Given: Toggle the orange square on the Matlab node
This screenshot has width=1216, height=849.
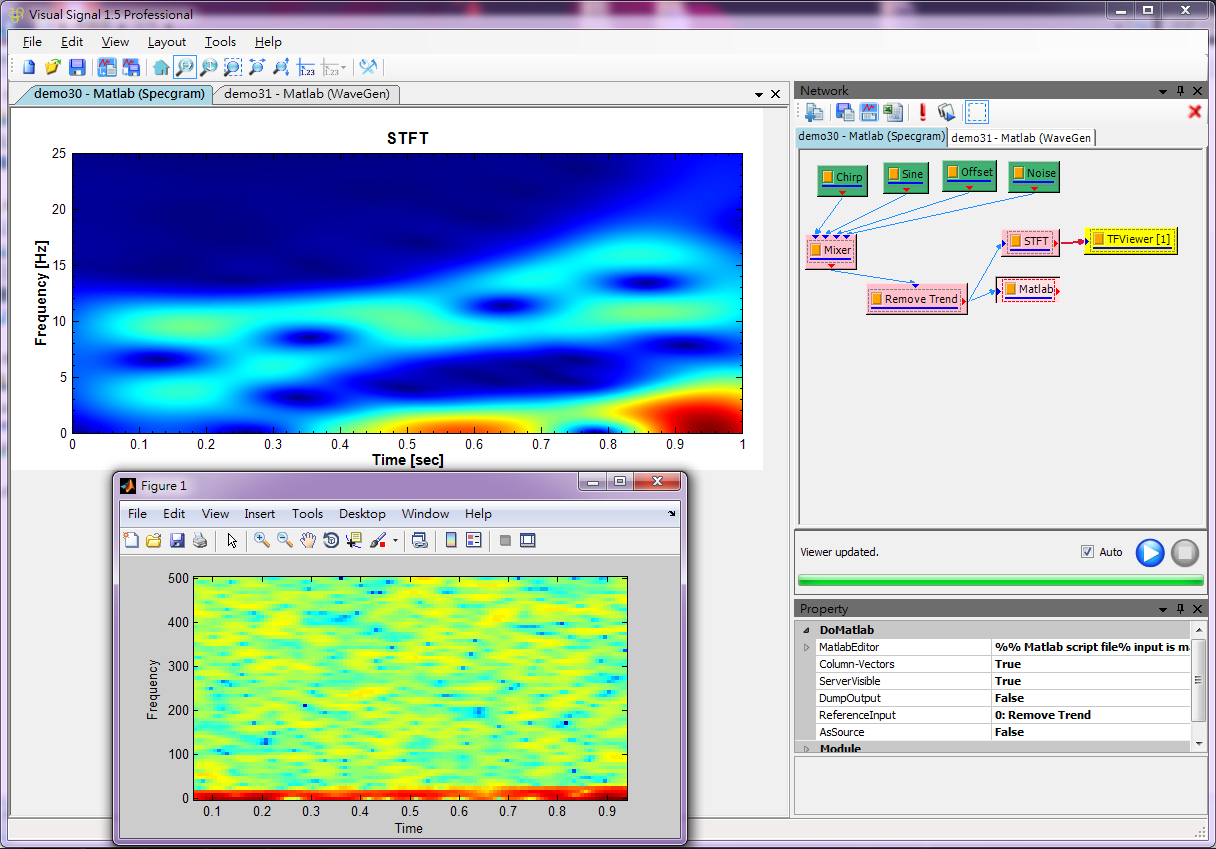Looking at the screenshot, I should 1010,289.
